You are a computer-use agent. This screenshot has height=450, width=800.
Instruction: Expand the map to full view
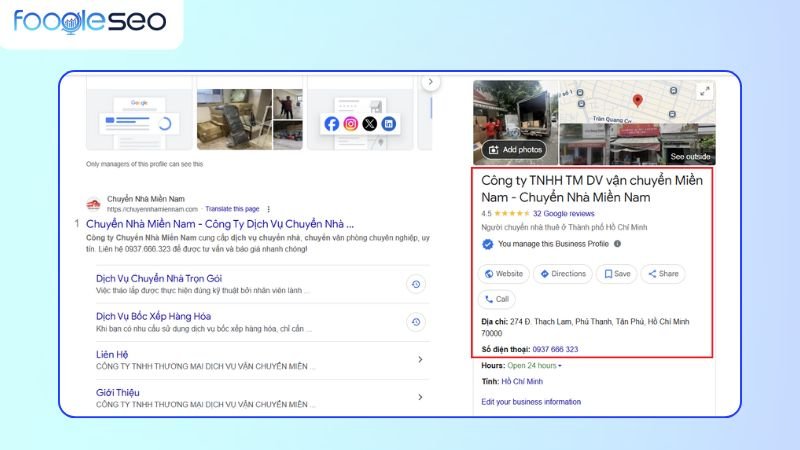[x=704, y=92]
